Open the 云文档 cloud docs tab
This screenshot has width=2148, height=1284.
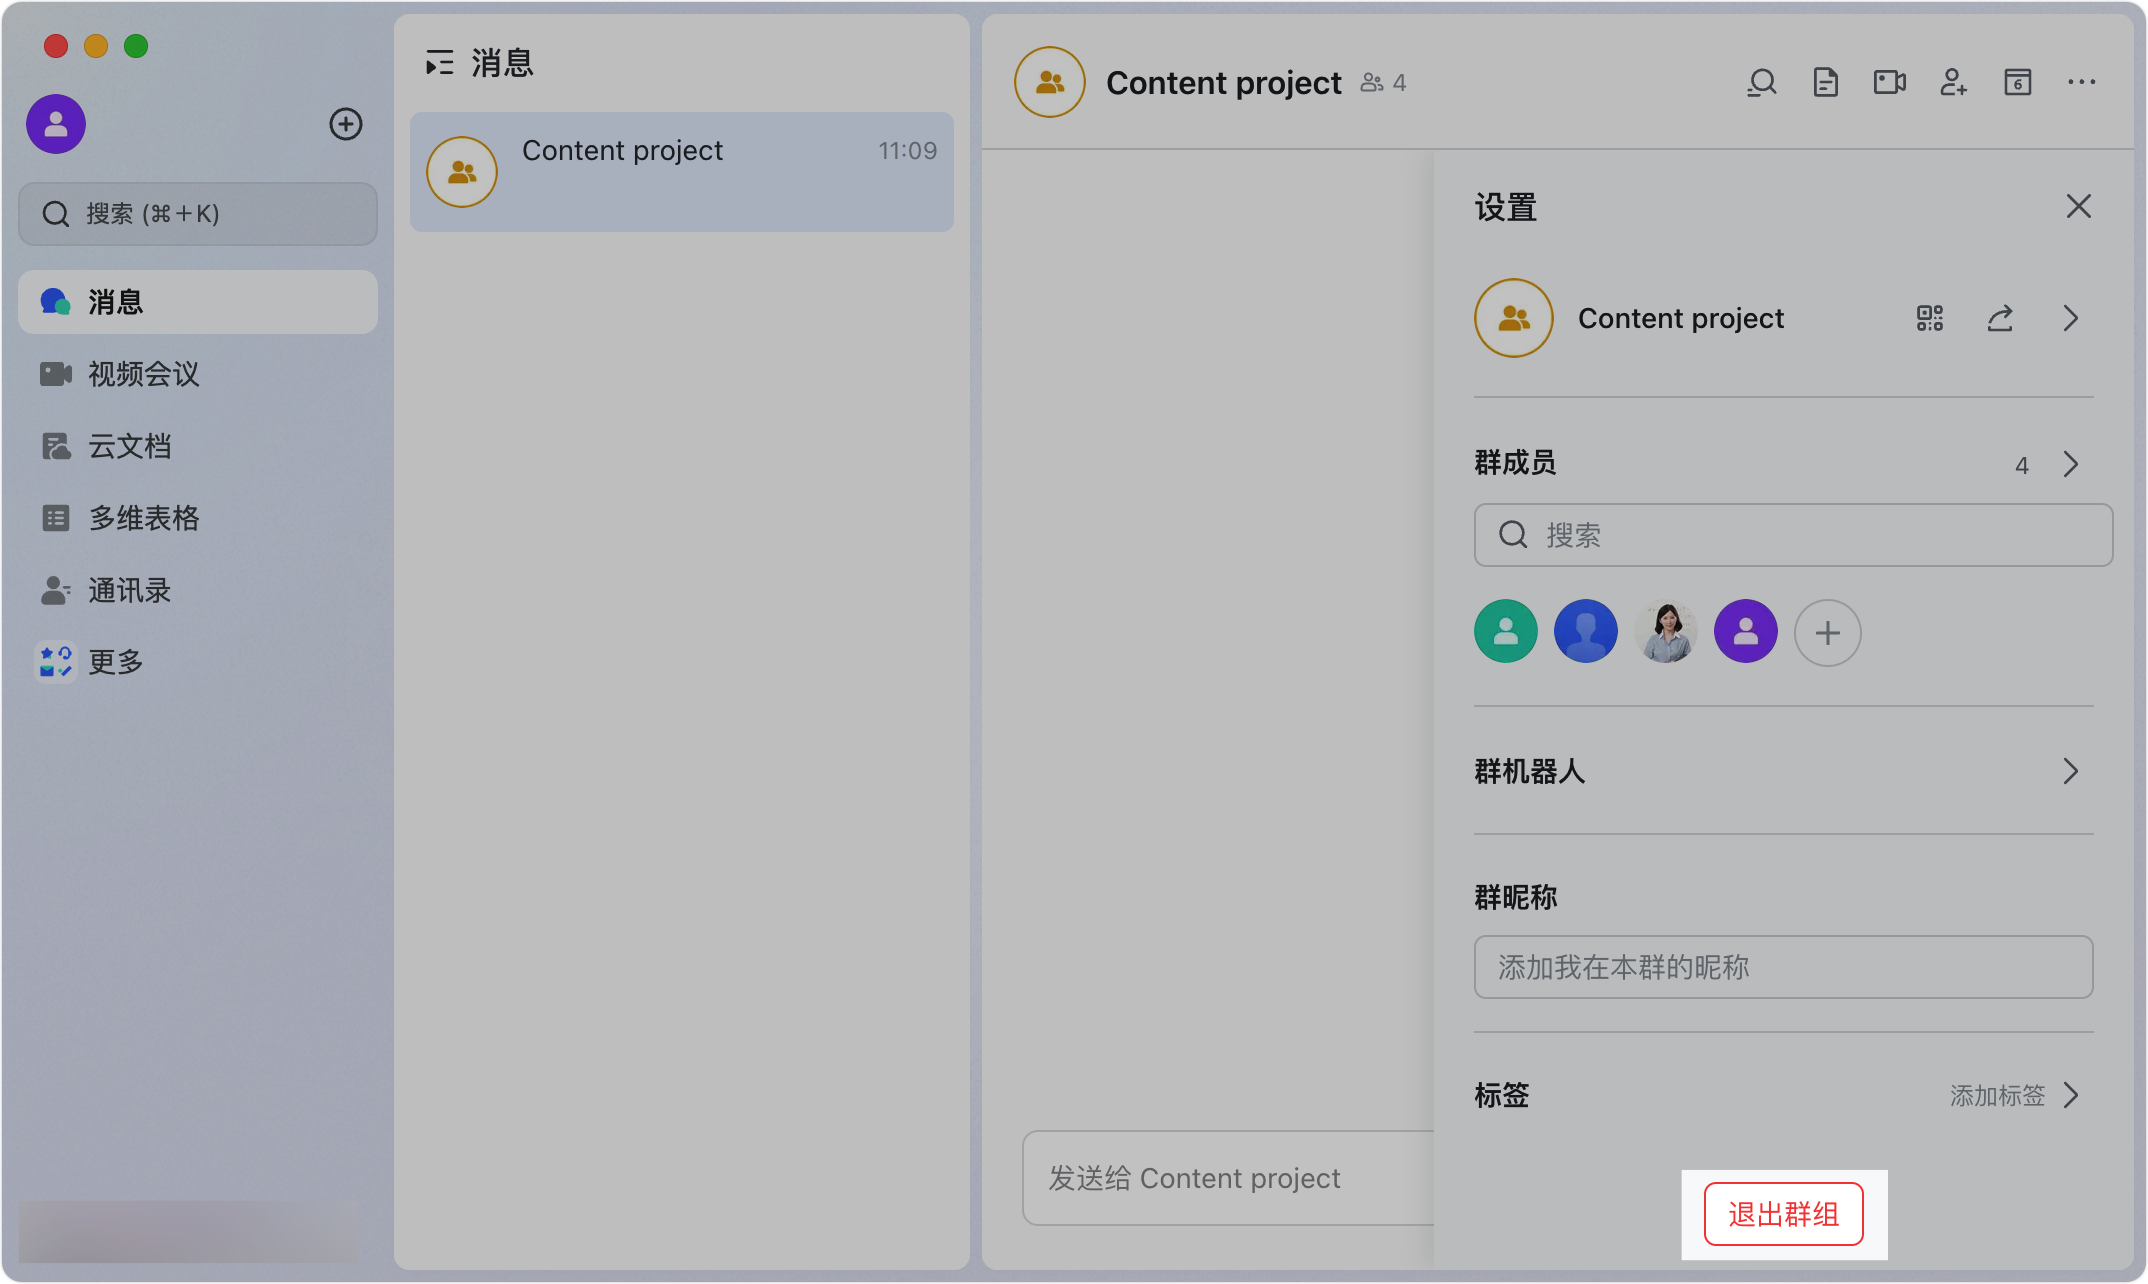coord(198,446)
